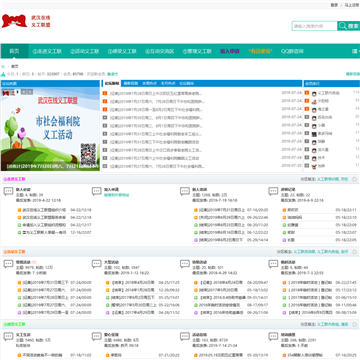Open quick navigation menu at navbar right
The width and height of the screenshot is (360, 360).
[355, 51]
